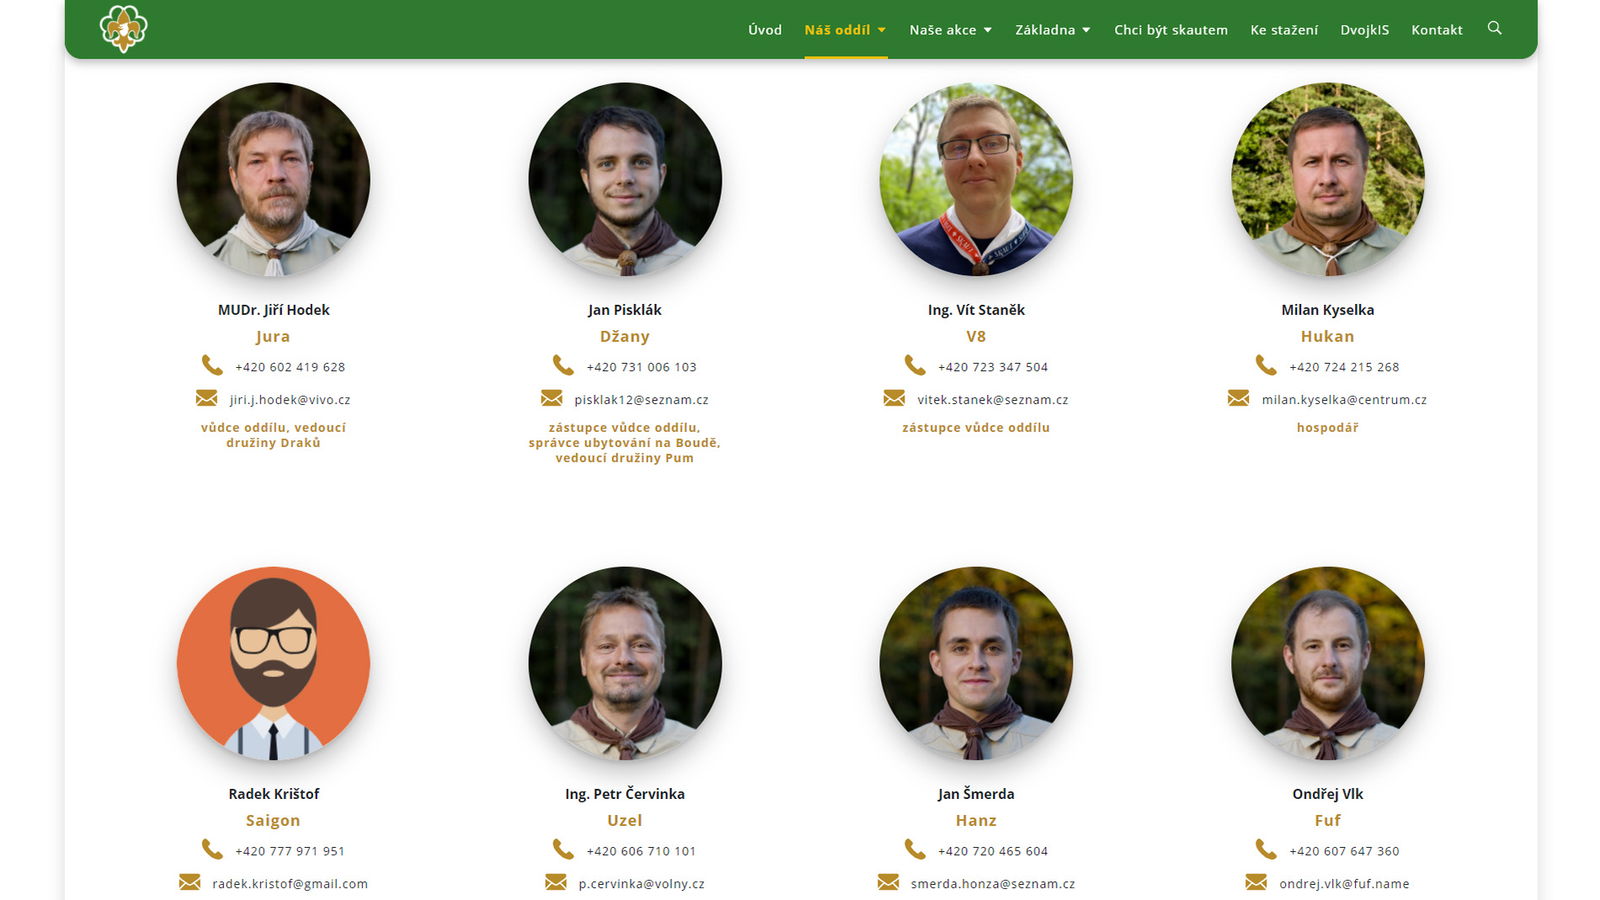Click the phone icon for Ondřej Vlk's number

pos(1267,849)
